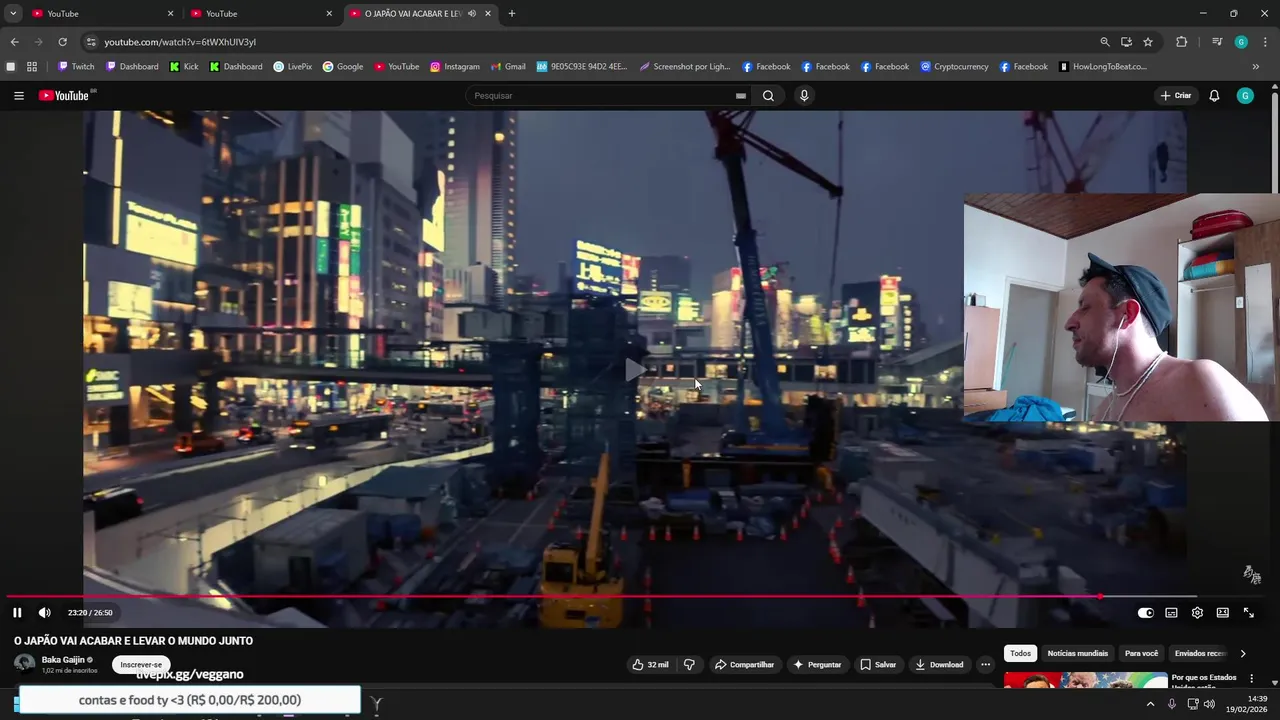The height and width of the screenshot is (720, 1280).
Task: Mute the video using the speaker icon
Action: [x=45, y=612]
